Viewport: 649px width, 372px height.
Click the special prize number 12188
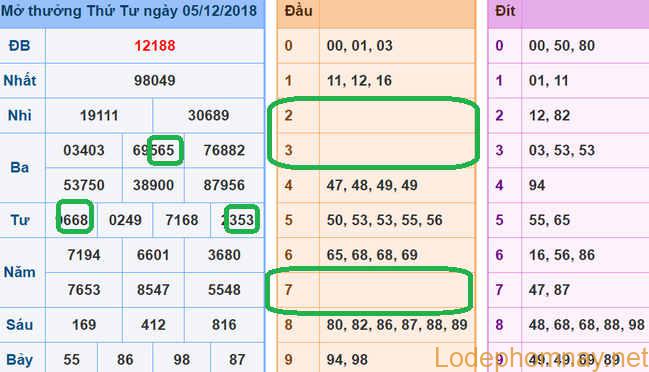(x=154, y=46)
